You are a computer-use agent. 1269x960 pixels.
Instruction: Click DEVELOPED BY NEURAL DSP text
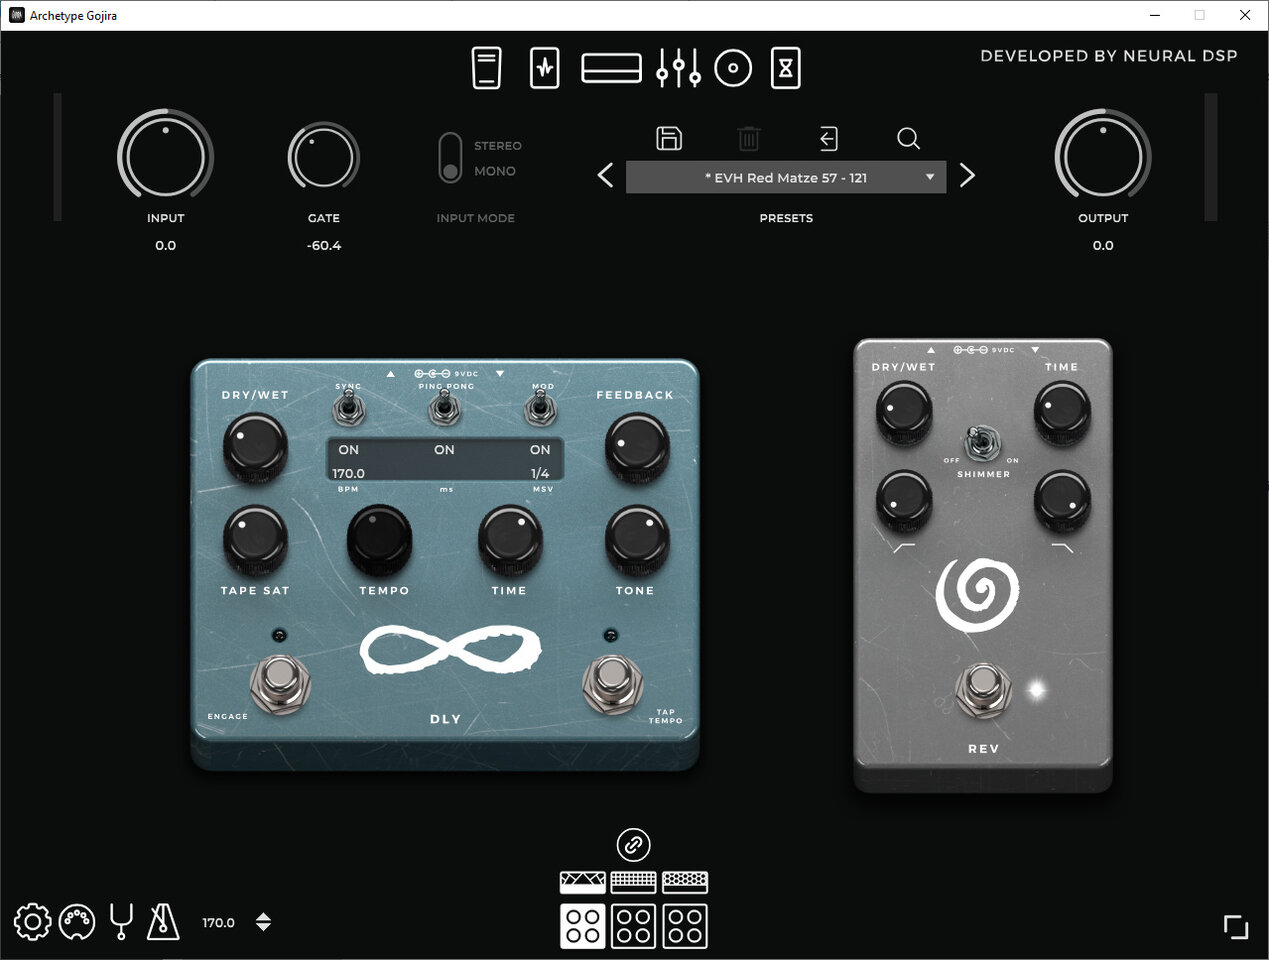1109,56
